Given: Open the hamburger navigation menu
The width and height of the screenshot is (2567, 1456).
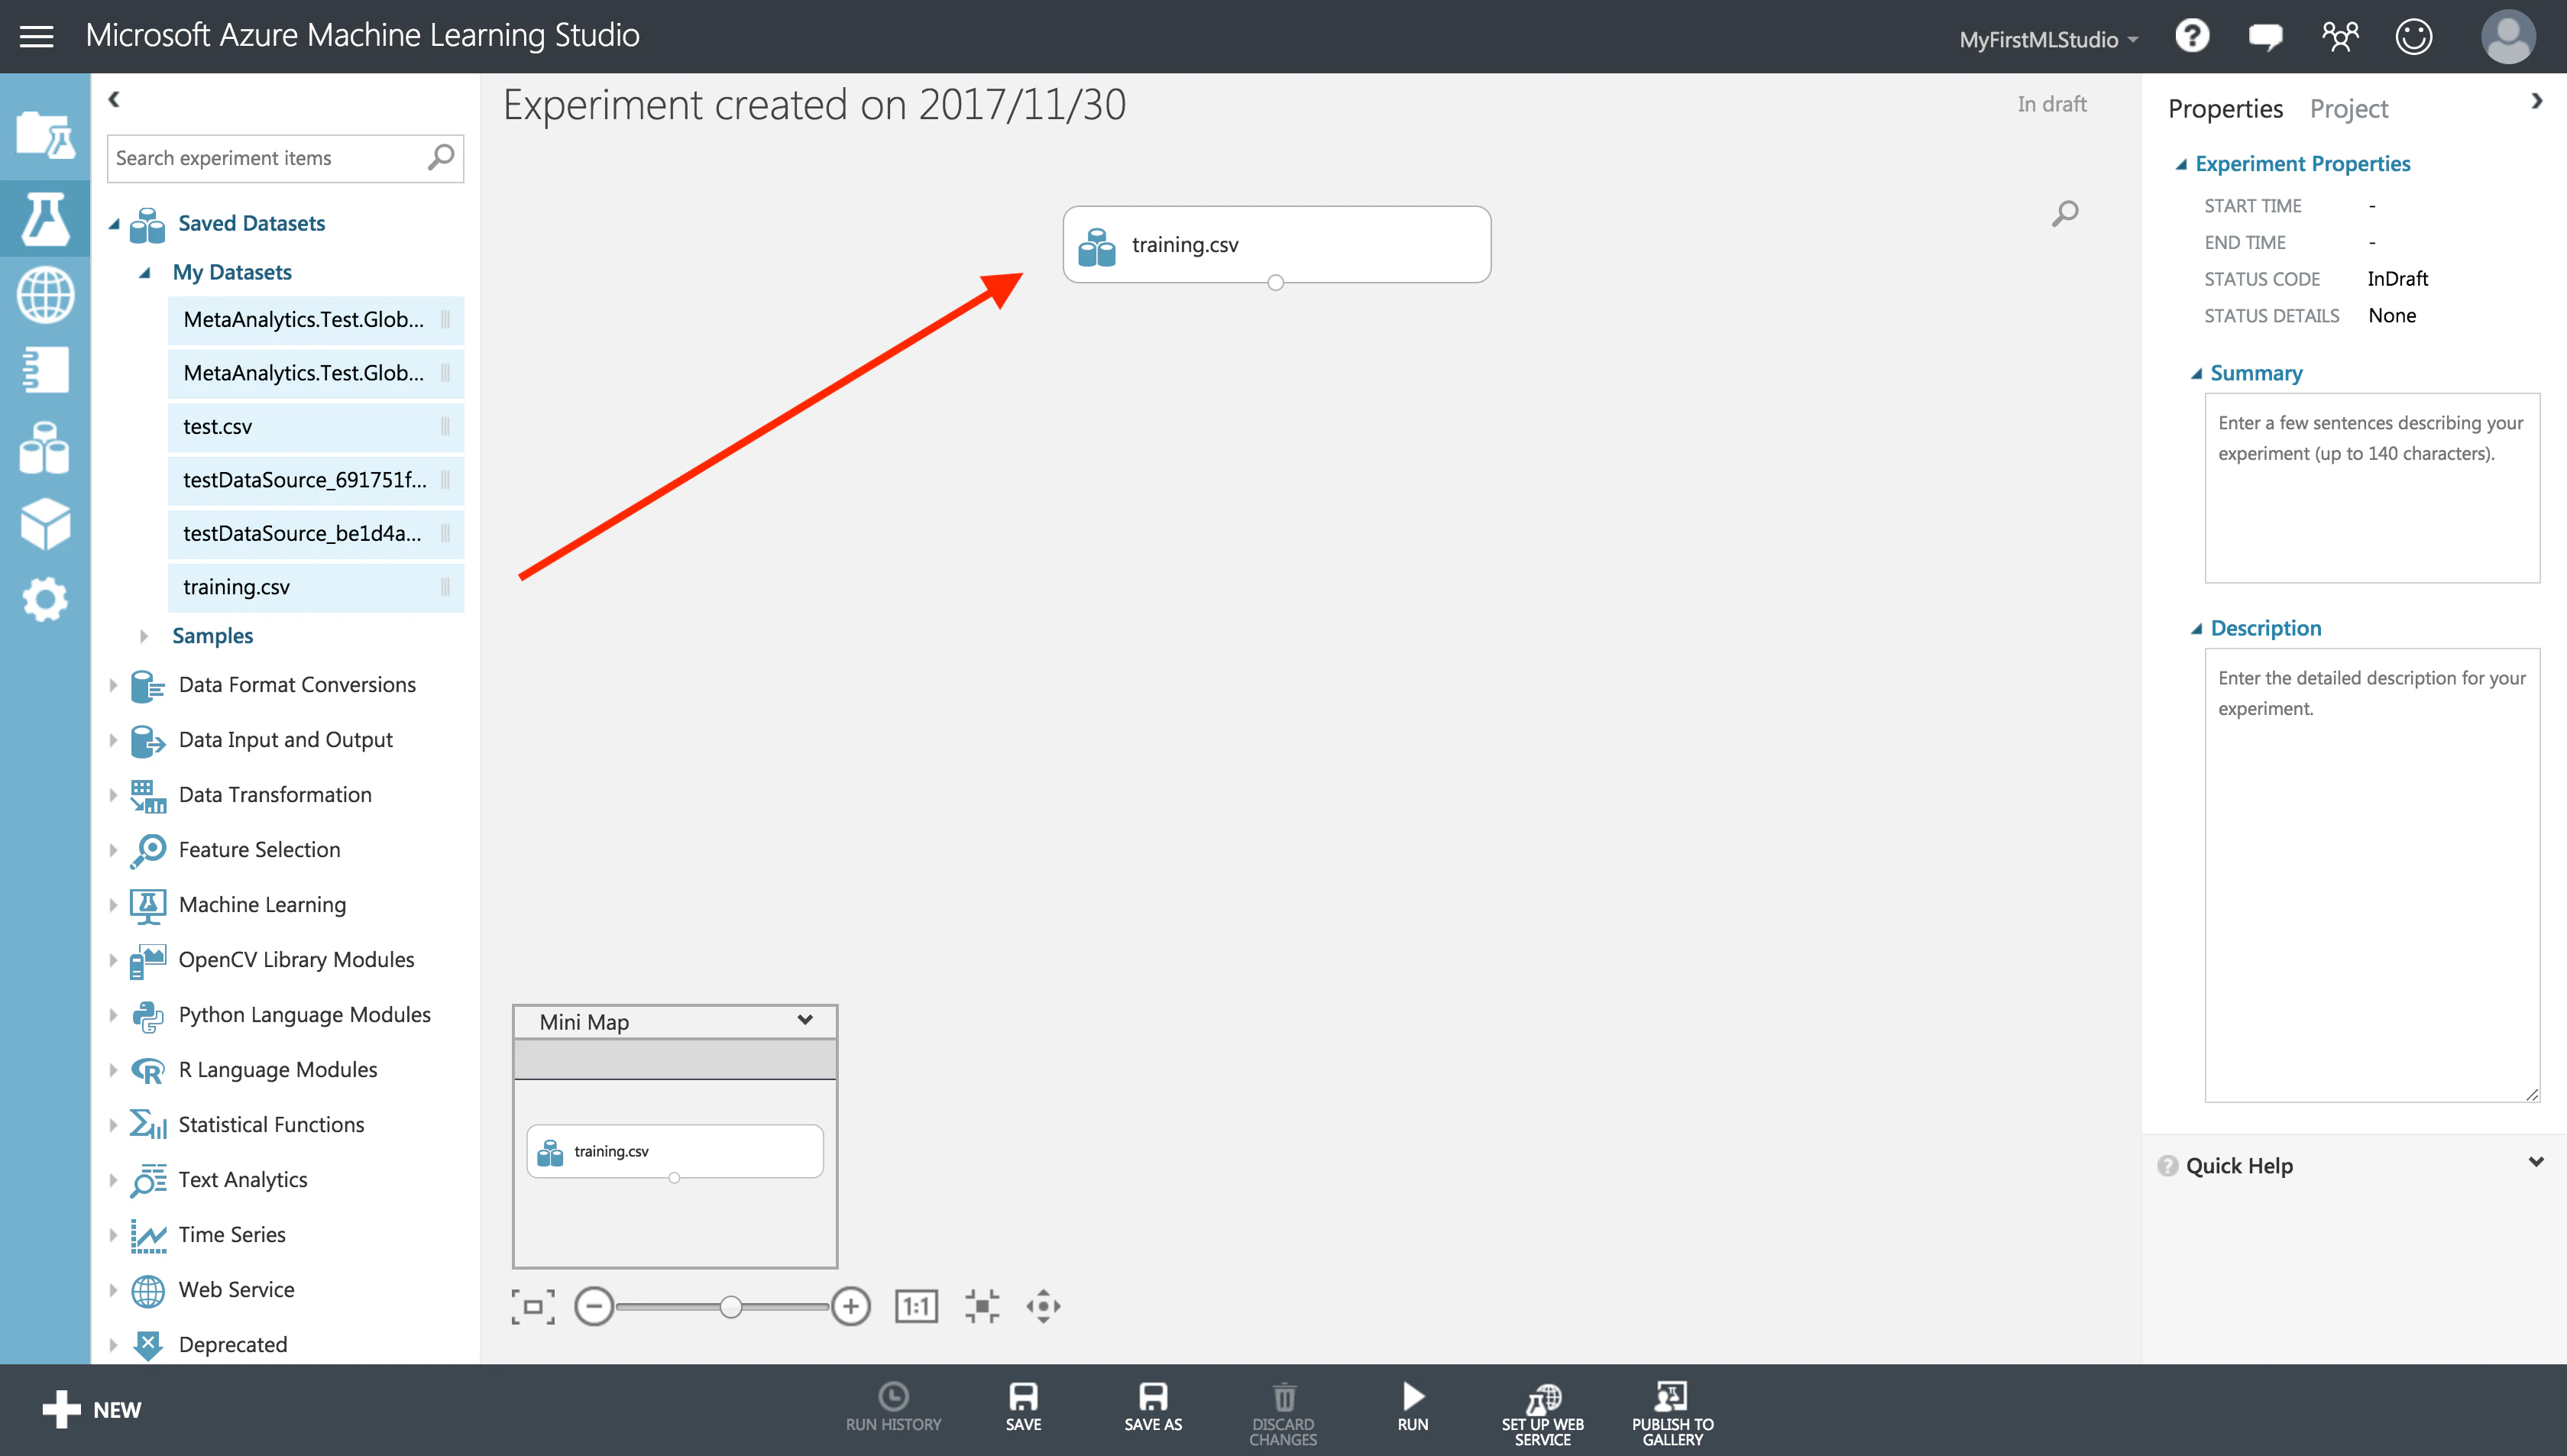Looking at the screenshot, I should [x=37, y=37].
